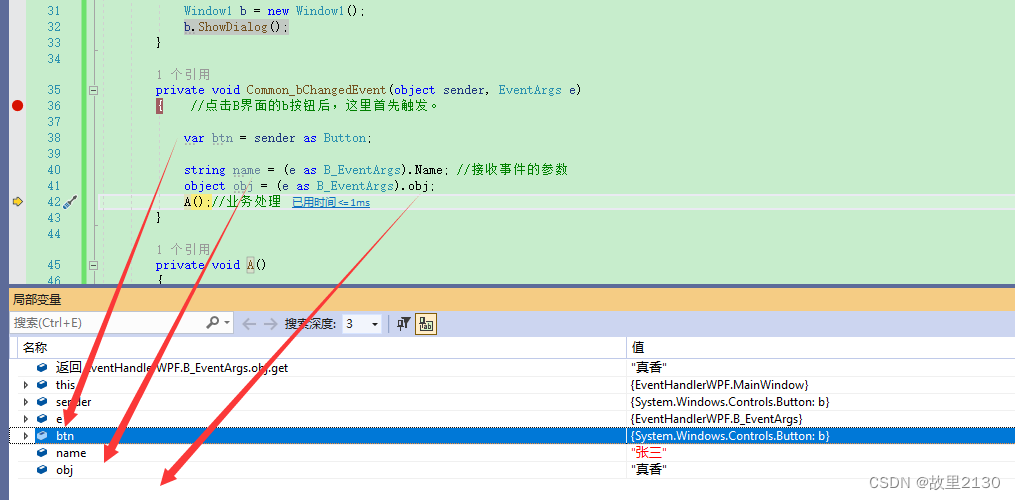Select the '局部变量' panel title

click(38, 300)
